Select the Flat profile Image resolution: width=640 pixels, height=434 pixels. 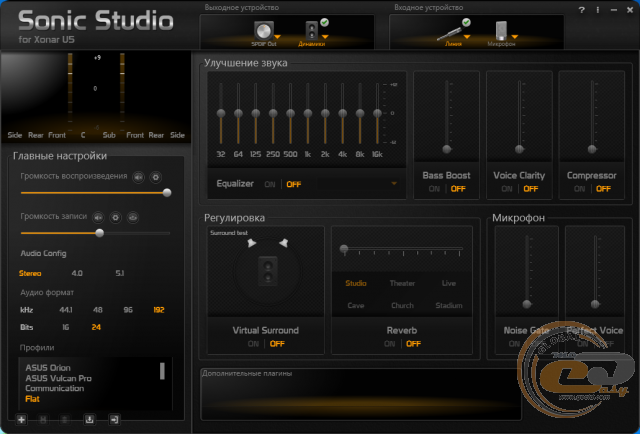point(33,399)
